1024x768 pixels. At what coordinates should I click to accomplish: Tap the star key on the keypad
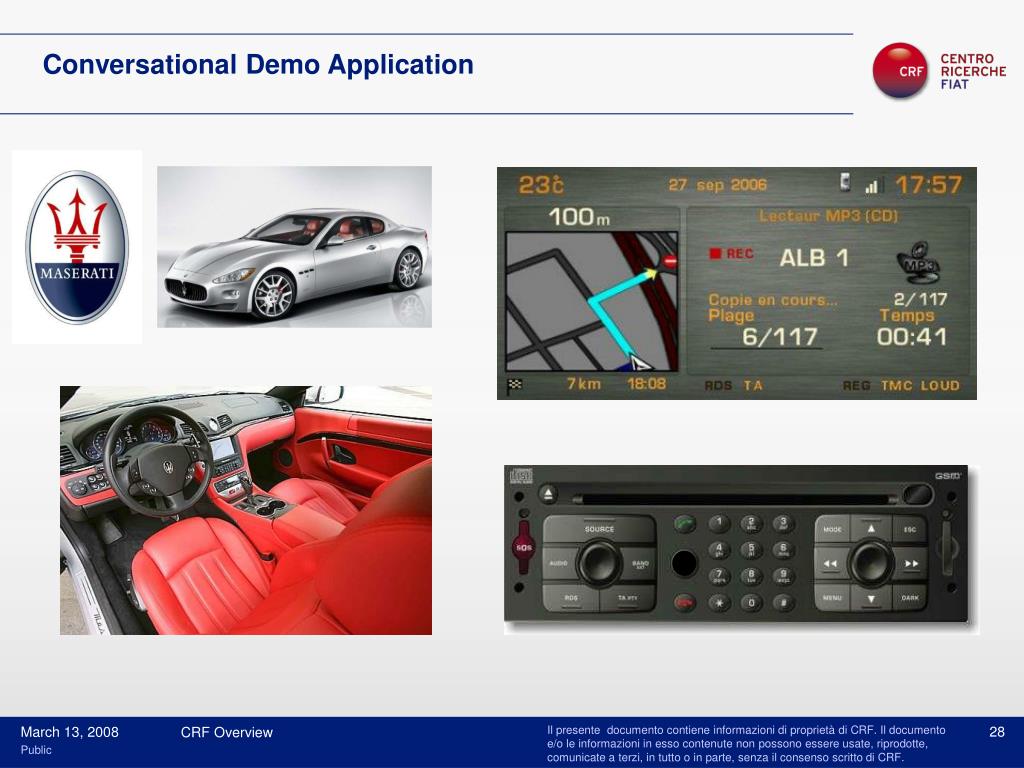[719, 602]
